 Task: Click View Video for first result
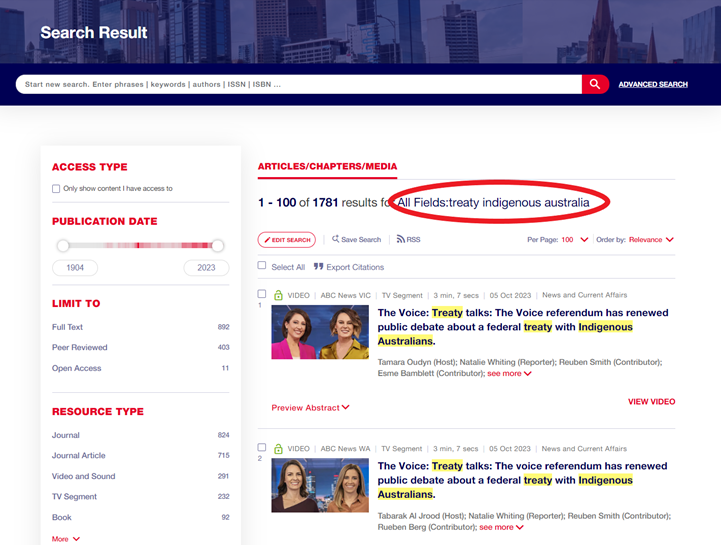[x=651, y=401]
